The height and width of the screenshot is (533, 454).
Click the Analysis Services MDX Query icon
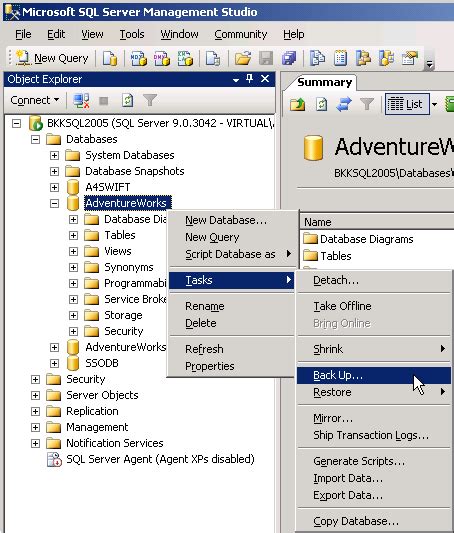click(x=139, y=58)
